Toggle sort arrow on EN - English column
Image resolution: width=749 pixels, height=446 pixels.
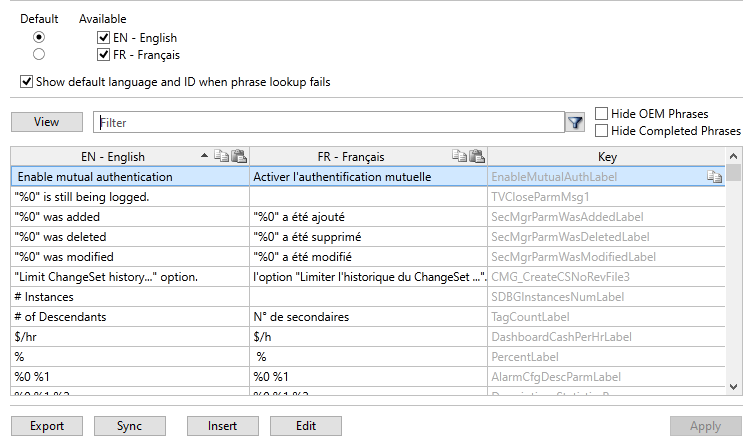204,156
